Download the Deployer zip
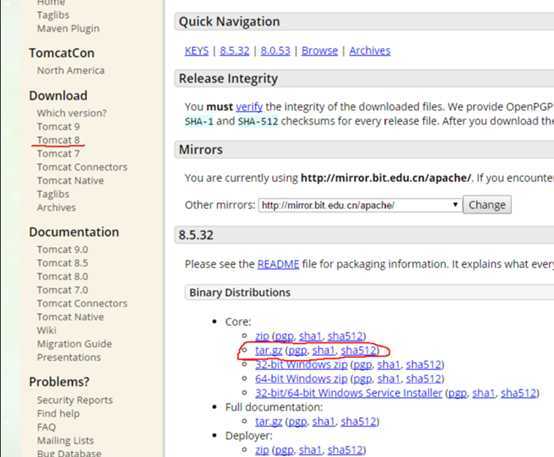Image resolution: width=554 pixels, height=457 pixels. point(262,450)
